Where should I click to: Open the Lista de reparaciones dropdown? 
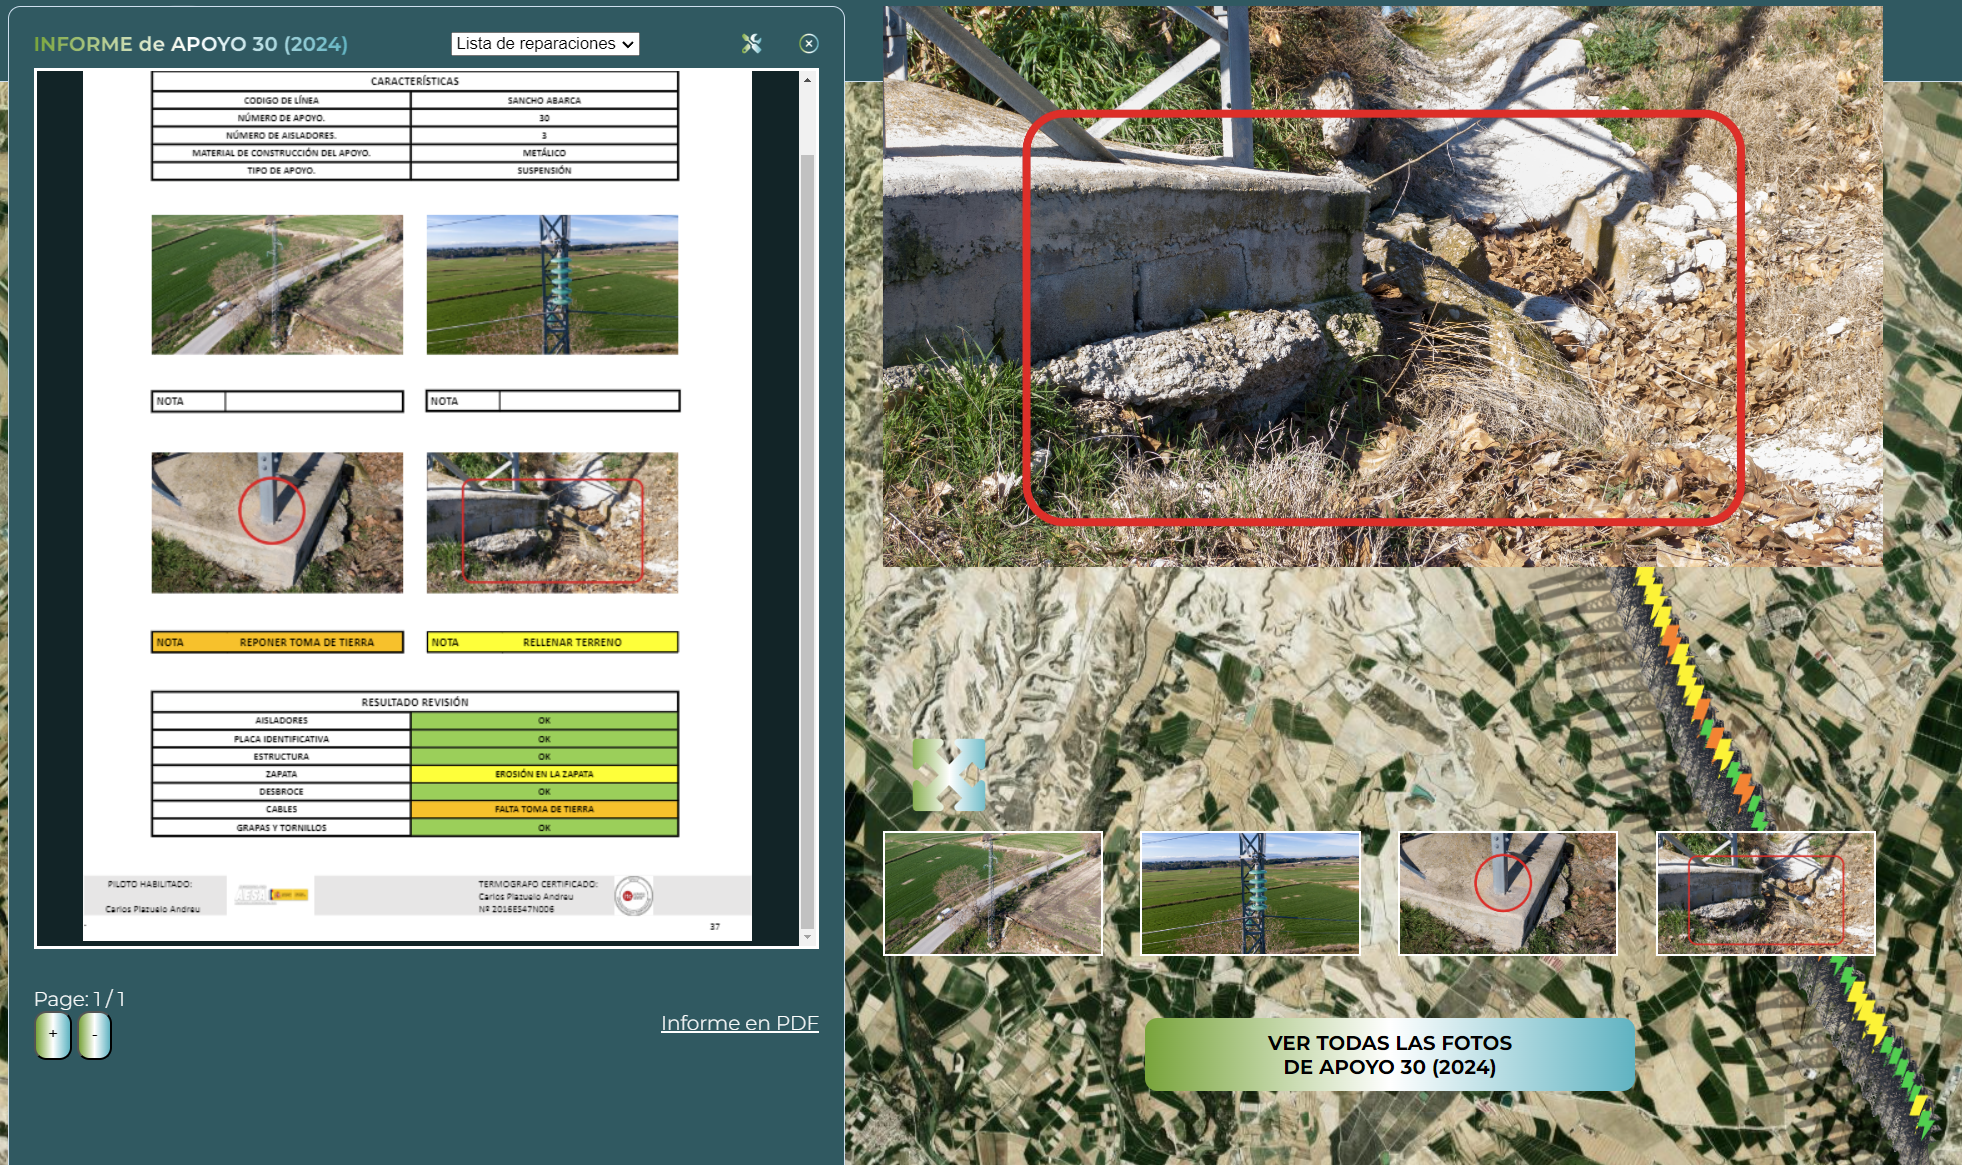pyautogui.click(x=545, y=43)
